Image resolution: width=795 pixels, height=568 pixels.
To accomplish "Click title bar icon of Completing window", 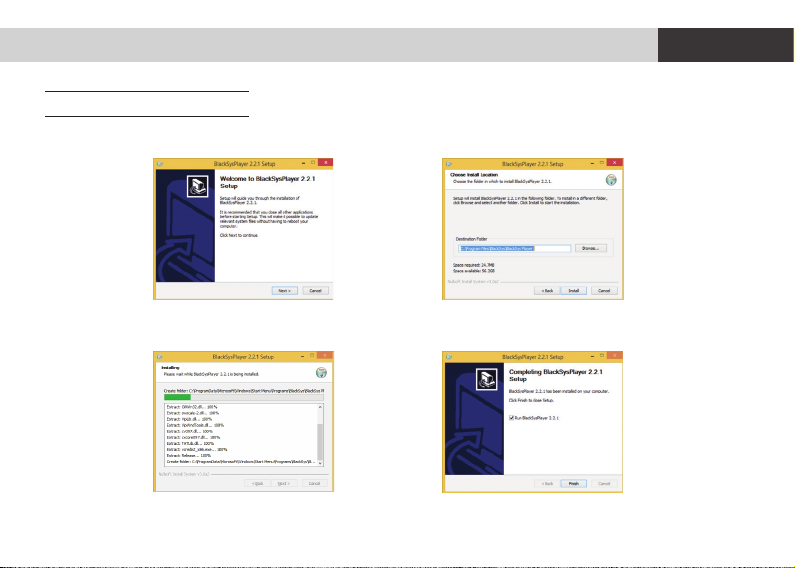I will pyautogui.click(x=449, y=357).
